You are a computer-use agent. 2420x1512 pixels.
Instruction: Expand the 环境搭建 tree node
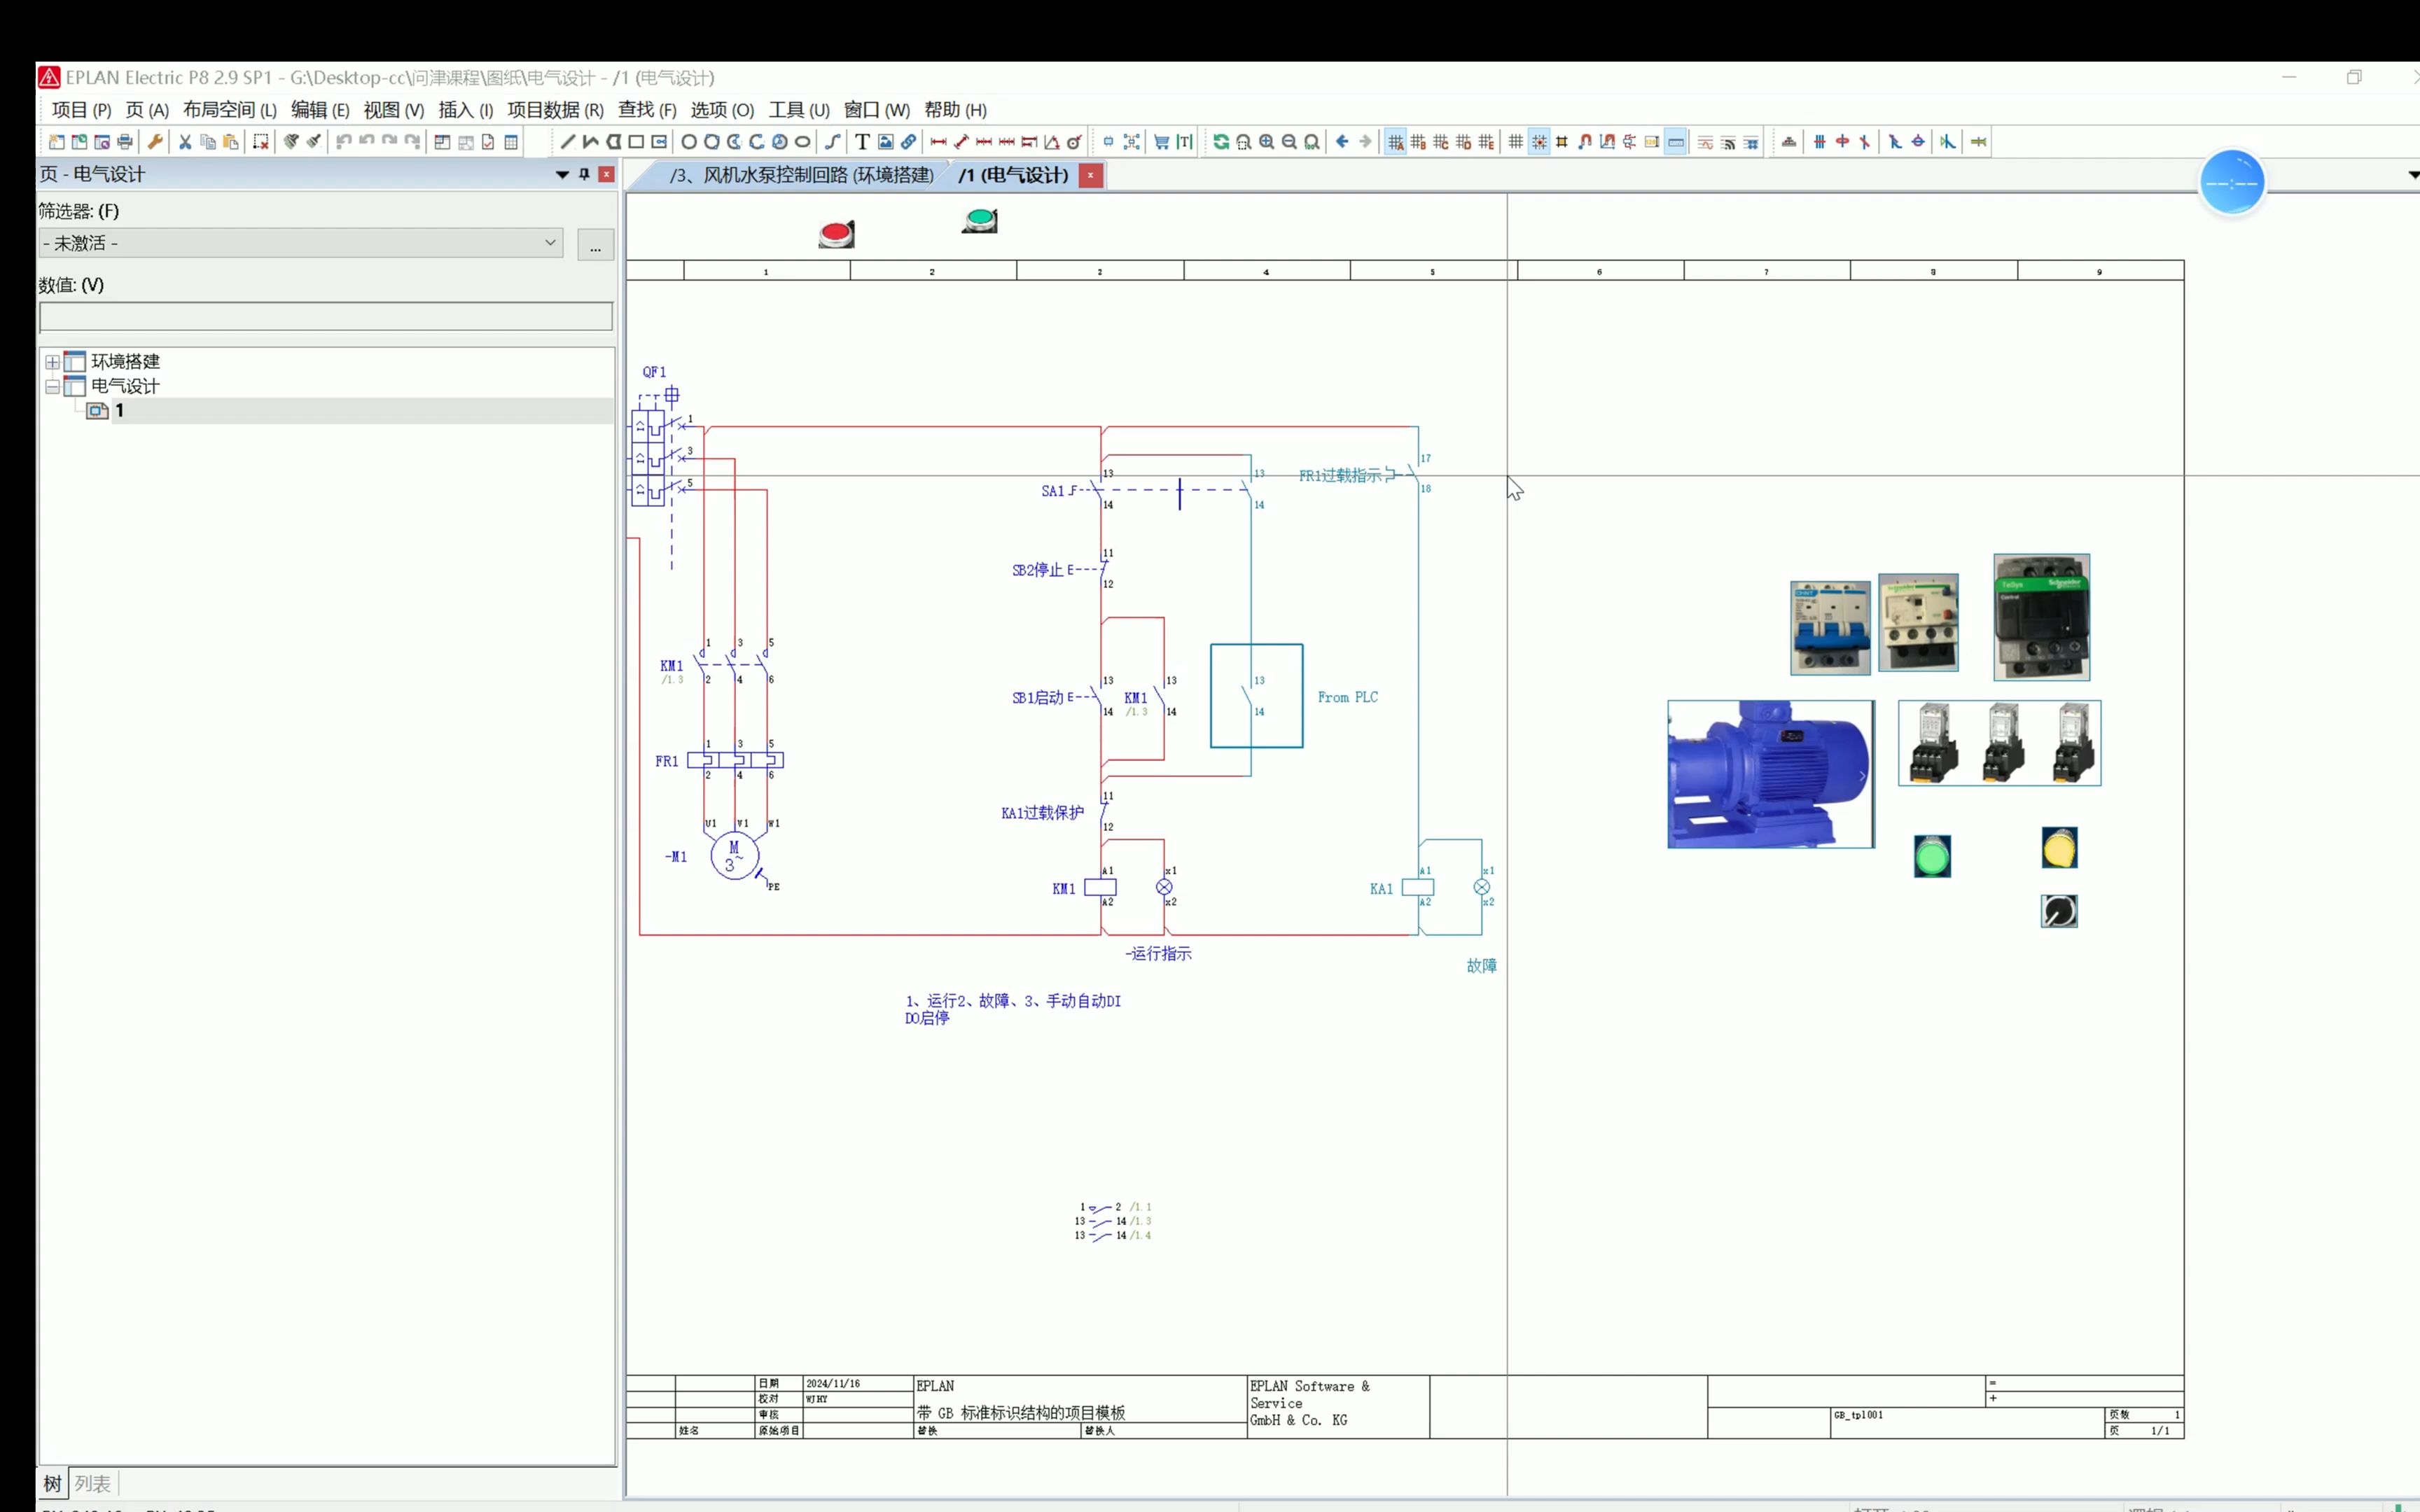point(52,362)
